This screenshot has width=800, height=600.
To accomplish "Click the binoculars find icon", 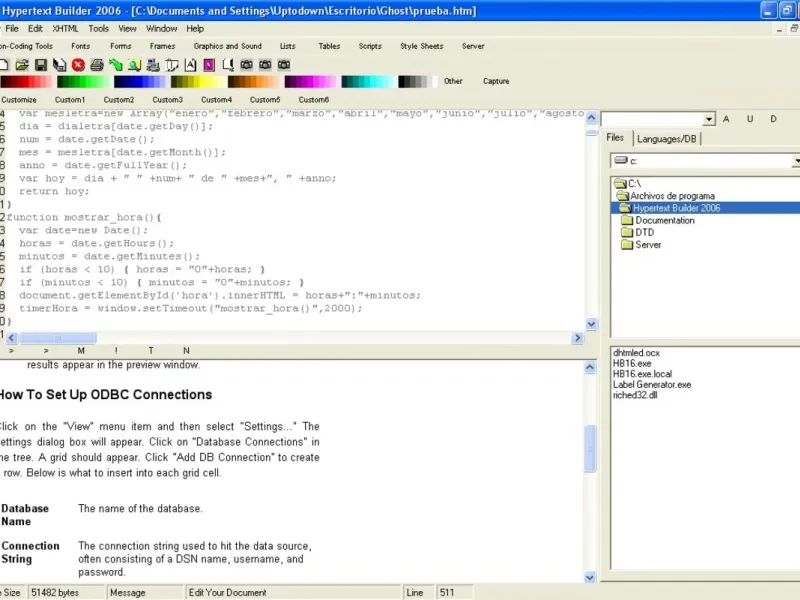I will pos(246,64).
